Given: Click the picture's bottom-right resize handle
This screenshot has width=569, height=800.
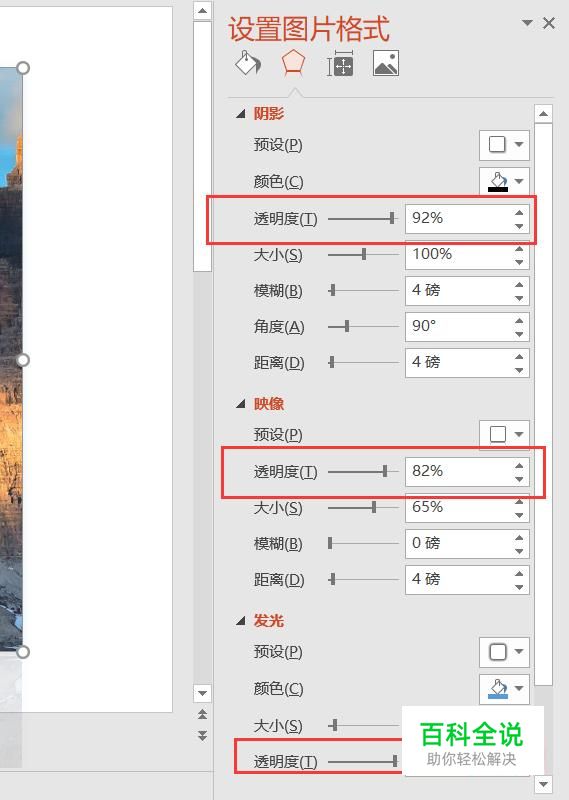Looking at the screenshot, I should [x=23, y=652].
